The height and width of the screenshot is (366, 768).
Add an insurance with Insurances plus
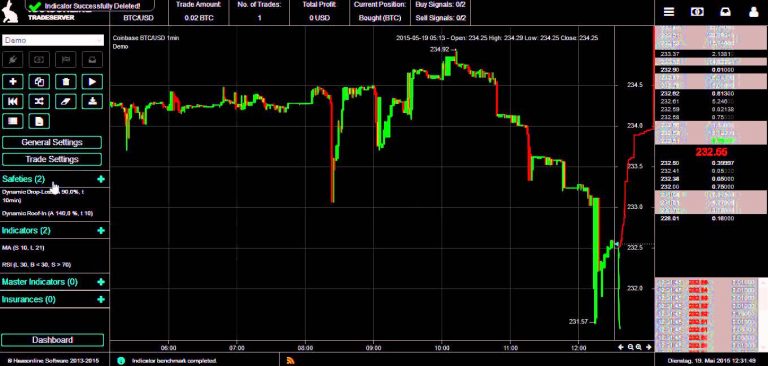point(101,299)
